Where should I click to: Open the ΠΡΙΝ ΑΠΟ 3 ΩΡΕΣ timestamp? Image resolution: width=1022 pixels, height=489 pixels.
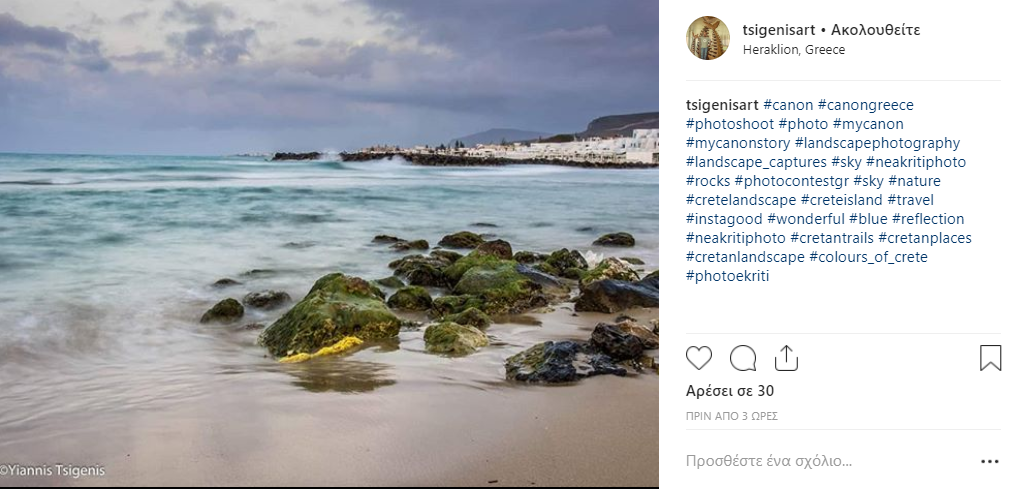tap(732, 416)
